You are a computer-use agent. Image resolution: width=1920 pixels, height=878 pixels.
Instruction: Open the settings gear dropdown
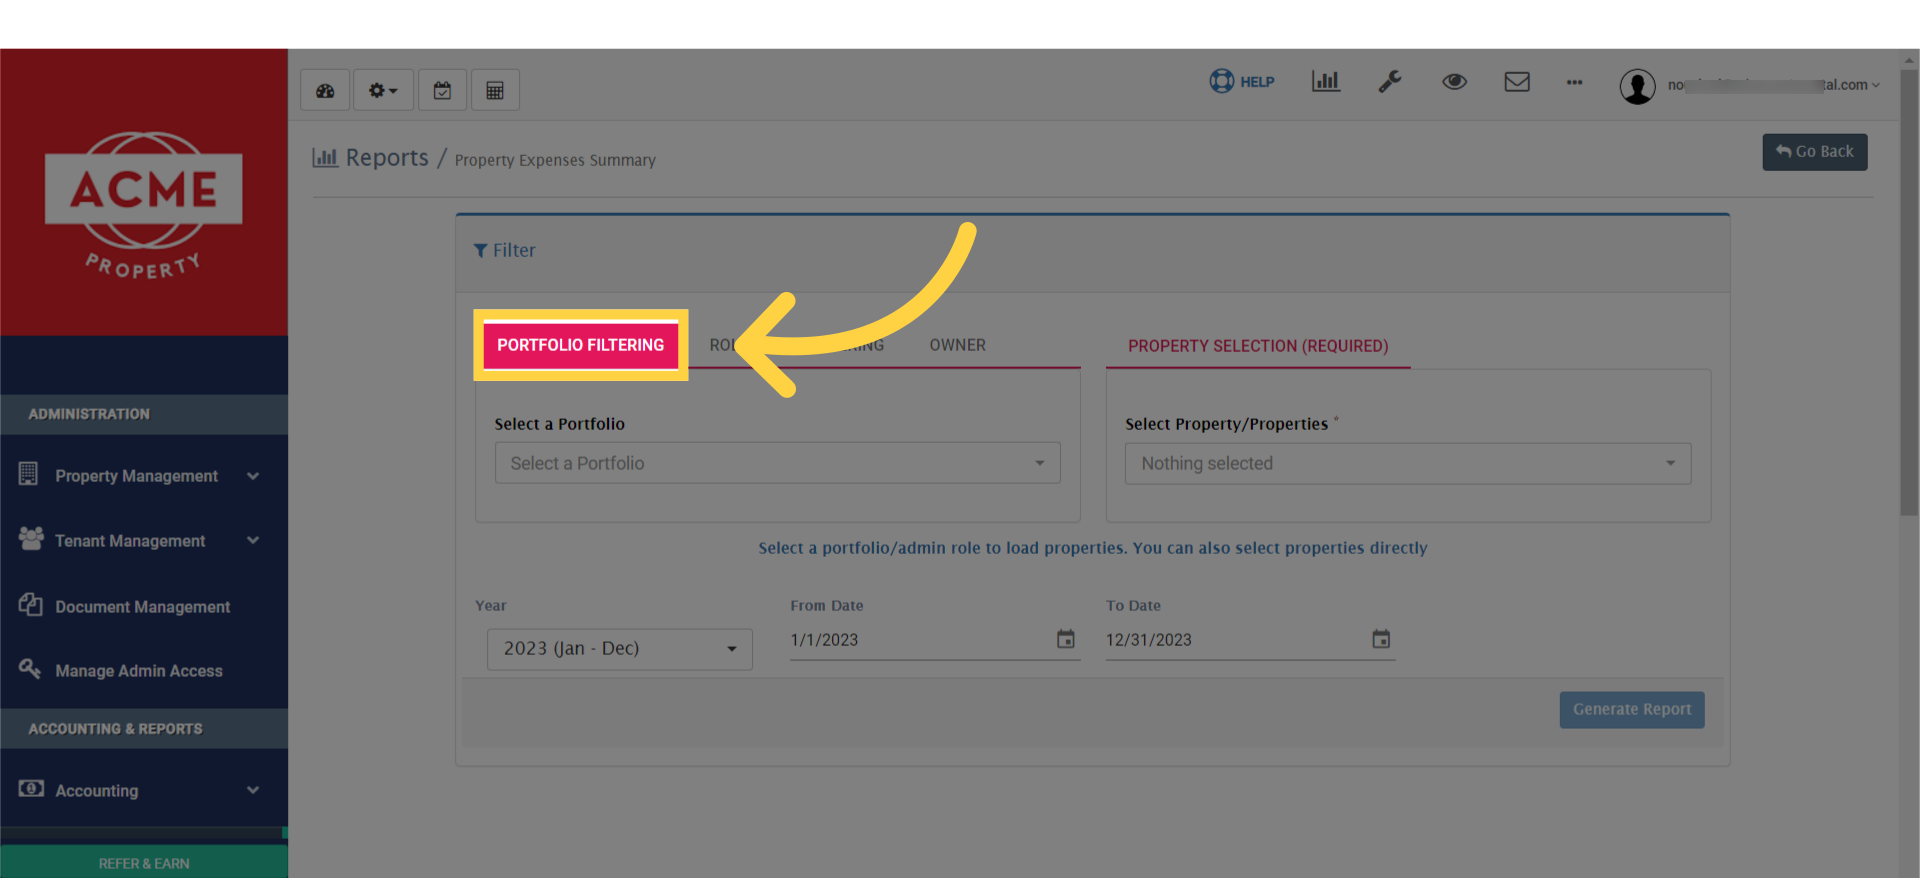383,90
